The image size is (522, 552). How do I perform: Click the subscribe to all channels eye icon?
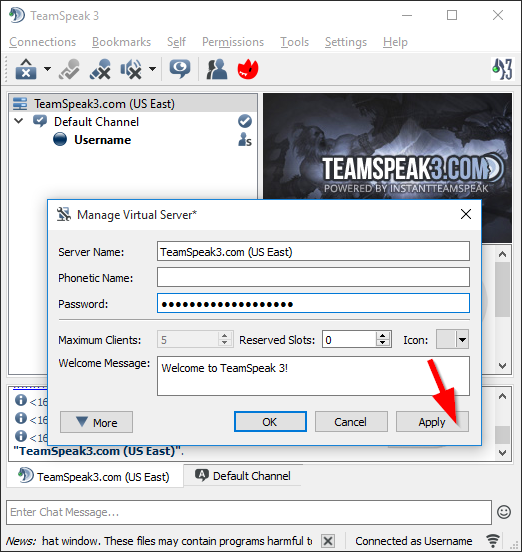[180, 69]
